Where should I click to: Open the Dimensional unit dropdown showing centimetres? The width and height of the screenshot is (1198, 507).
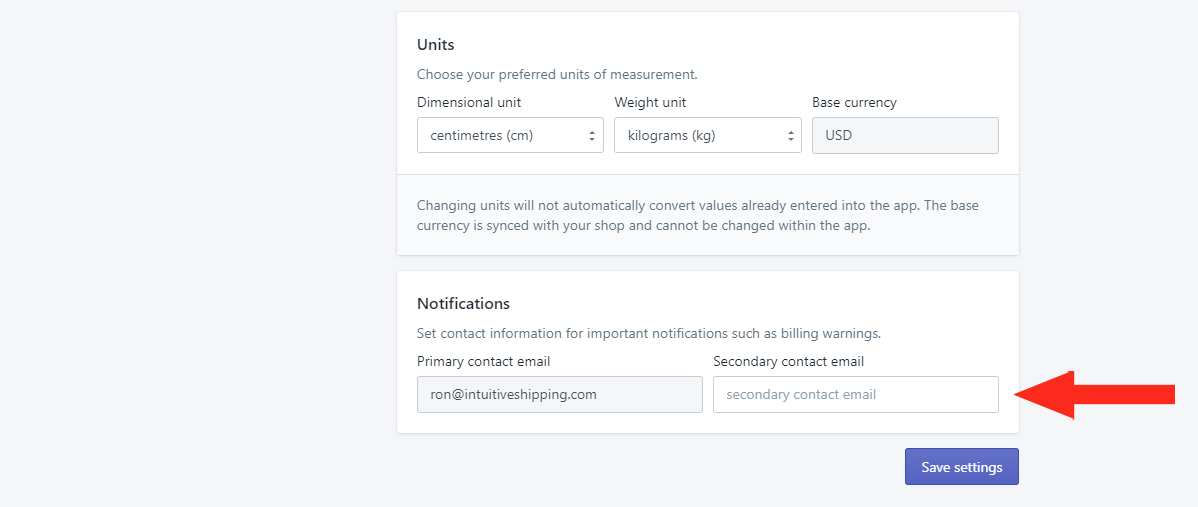coord(510,135)
